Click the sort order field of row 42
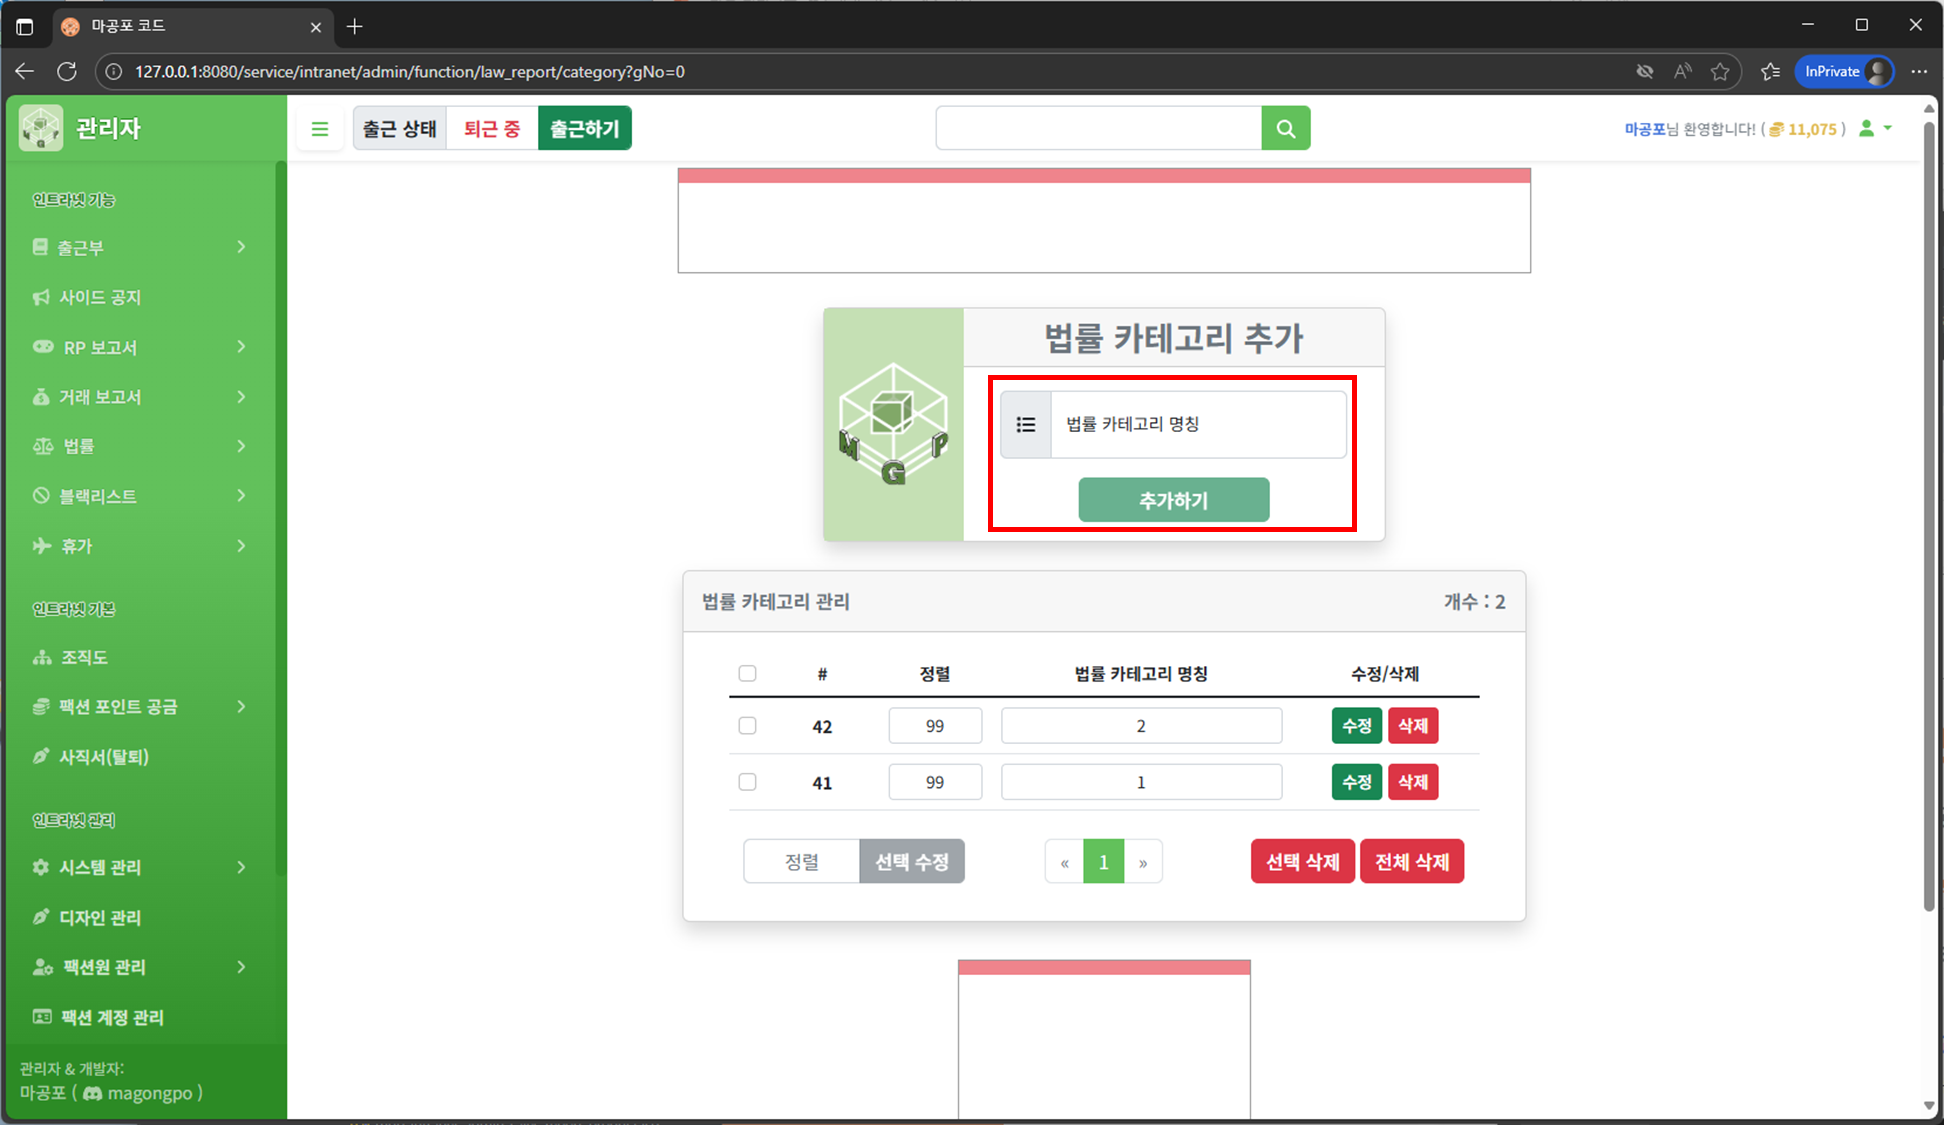The image size is (1944, 1125). pyautogui.click(x=935, y=726)
